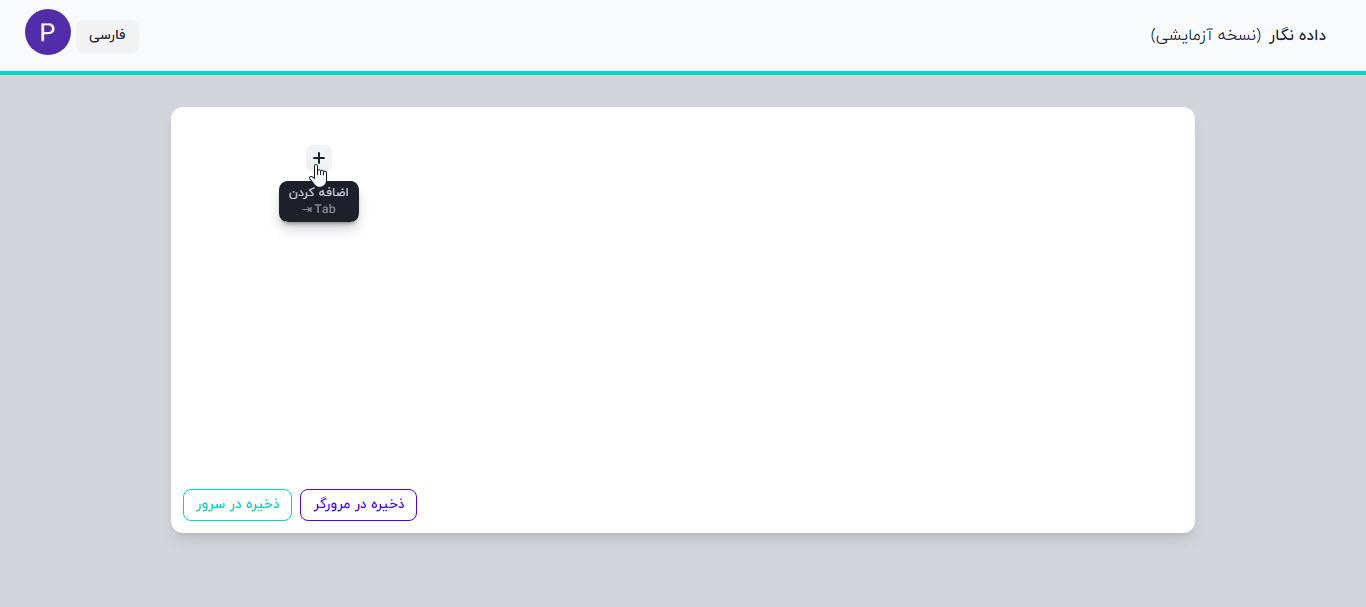Save the document in the browser with the purple-outlined button
Viewport: 1366px width, 607px height.
coord(358,505)
